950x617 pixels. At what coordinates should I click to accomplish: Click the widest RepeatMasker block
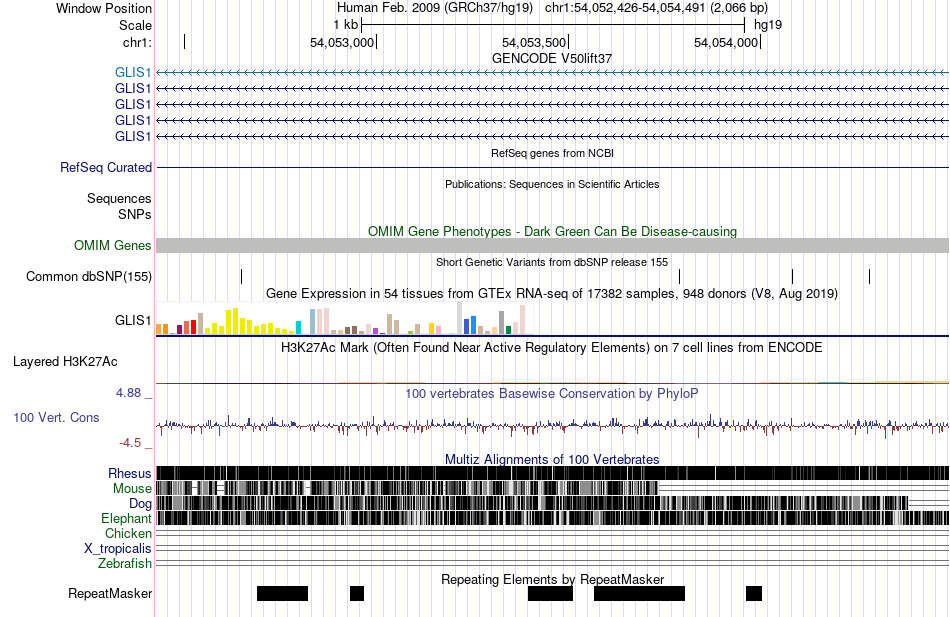point(639,593)
